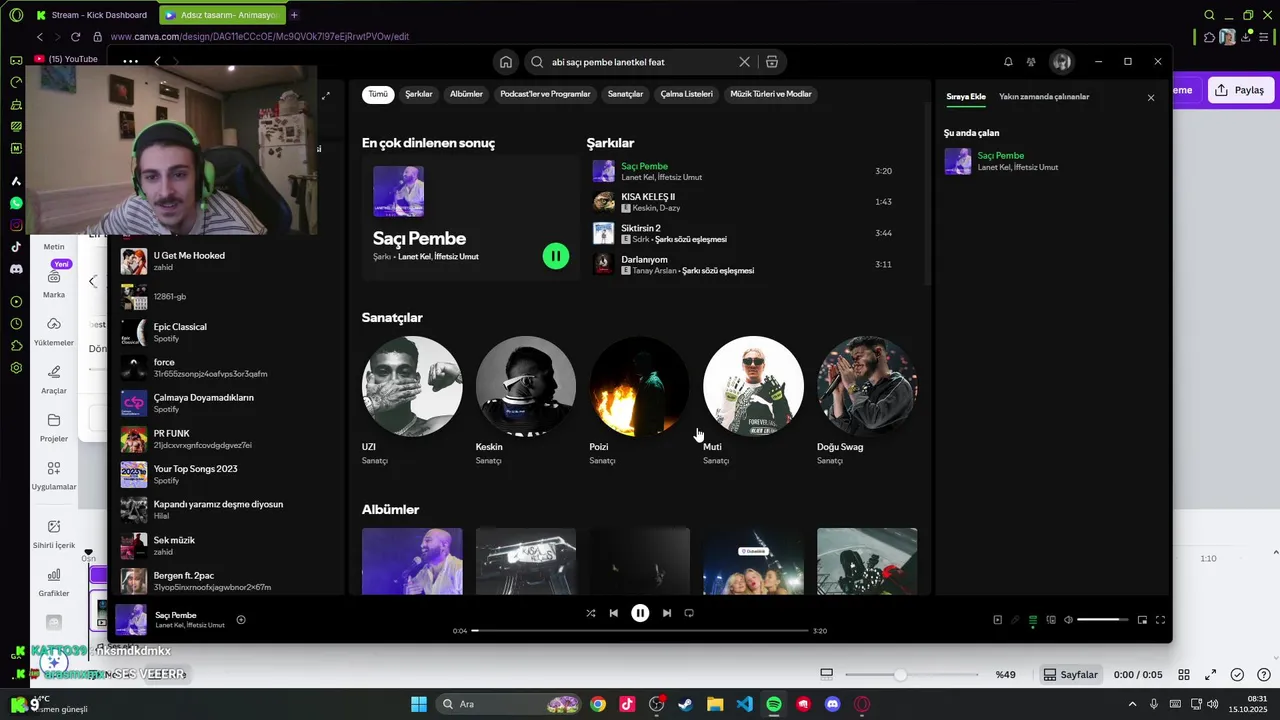Pause playback in the bottom player bar
This screenshot has height=720, width=1280.
(x=640, y=613)
